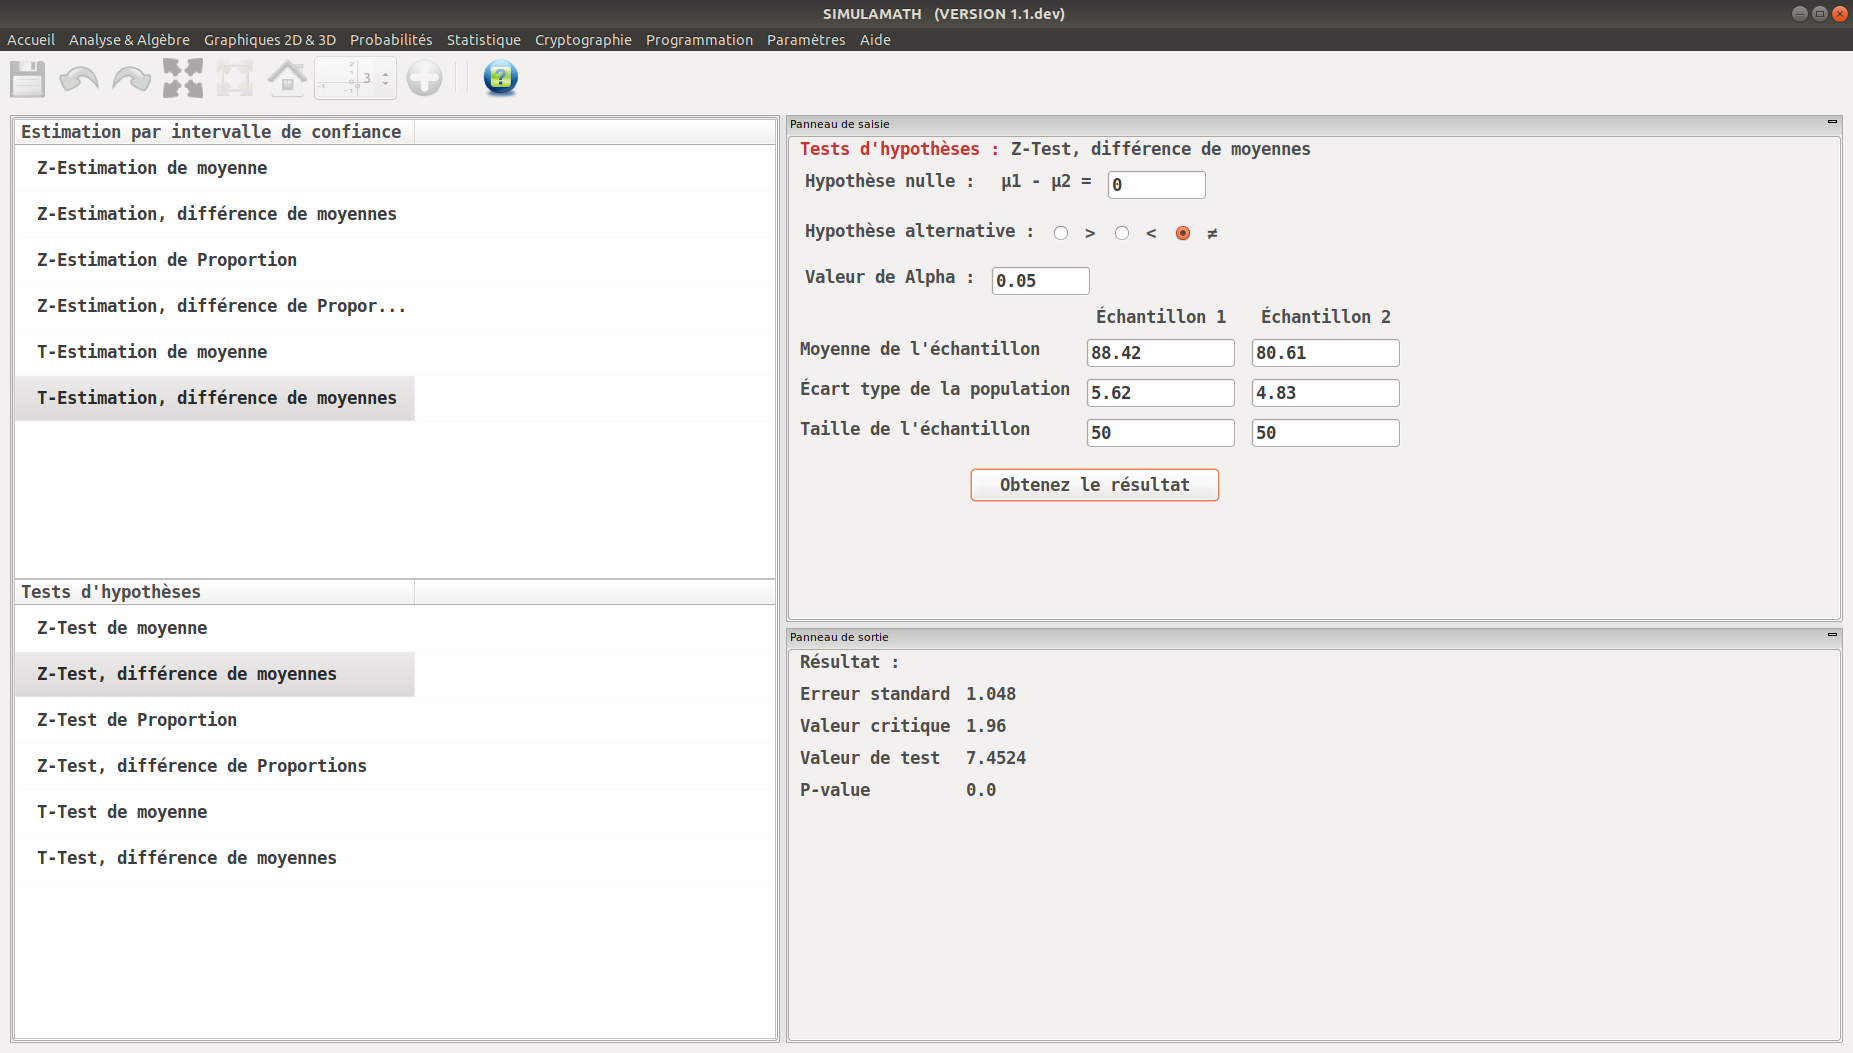1853x1053 pixels.
Task: Click the Estimation par intervalle de confiance header
Action: pos(215,132)
